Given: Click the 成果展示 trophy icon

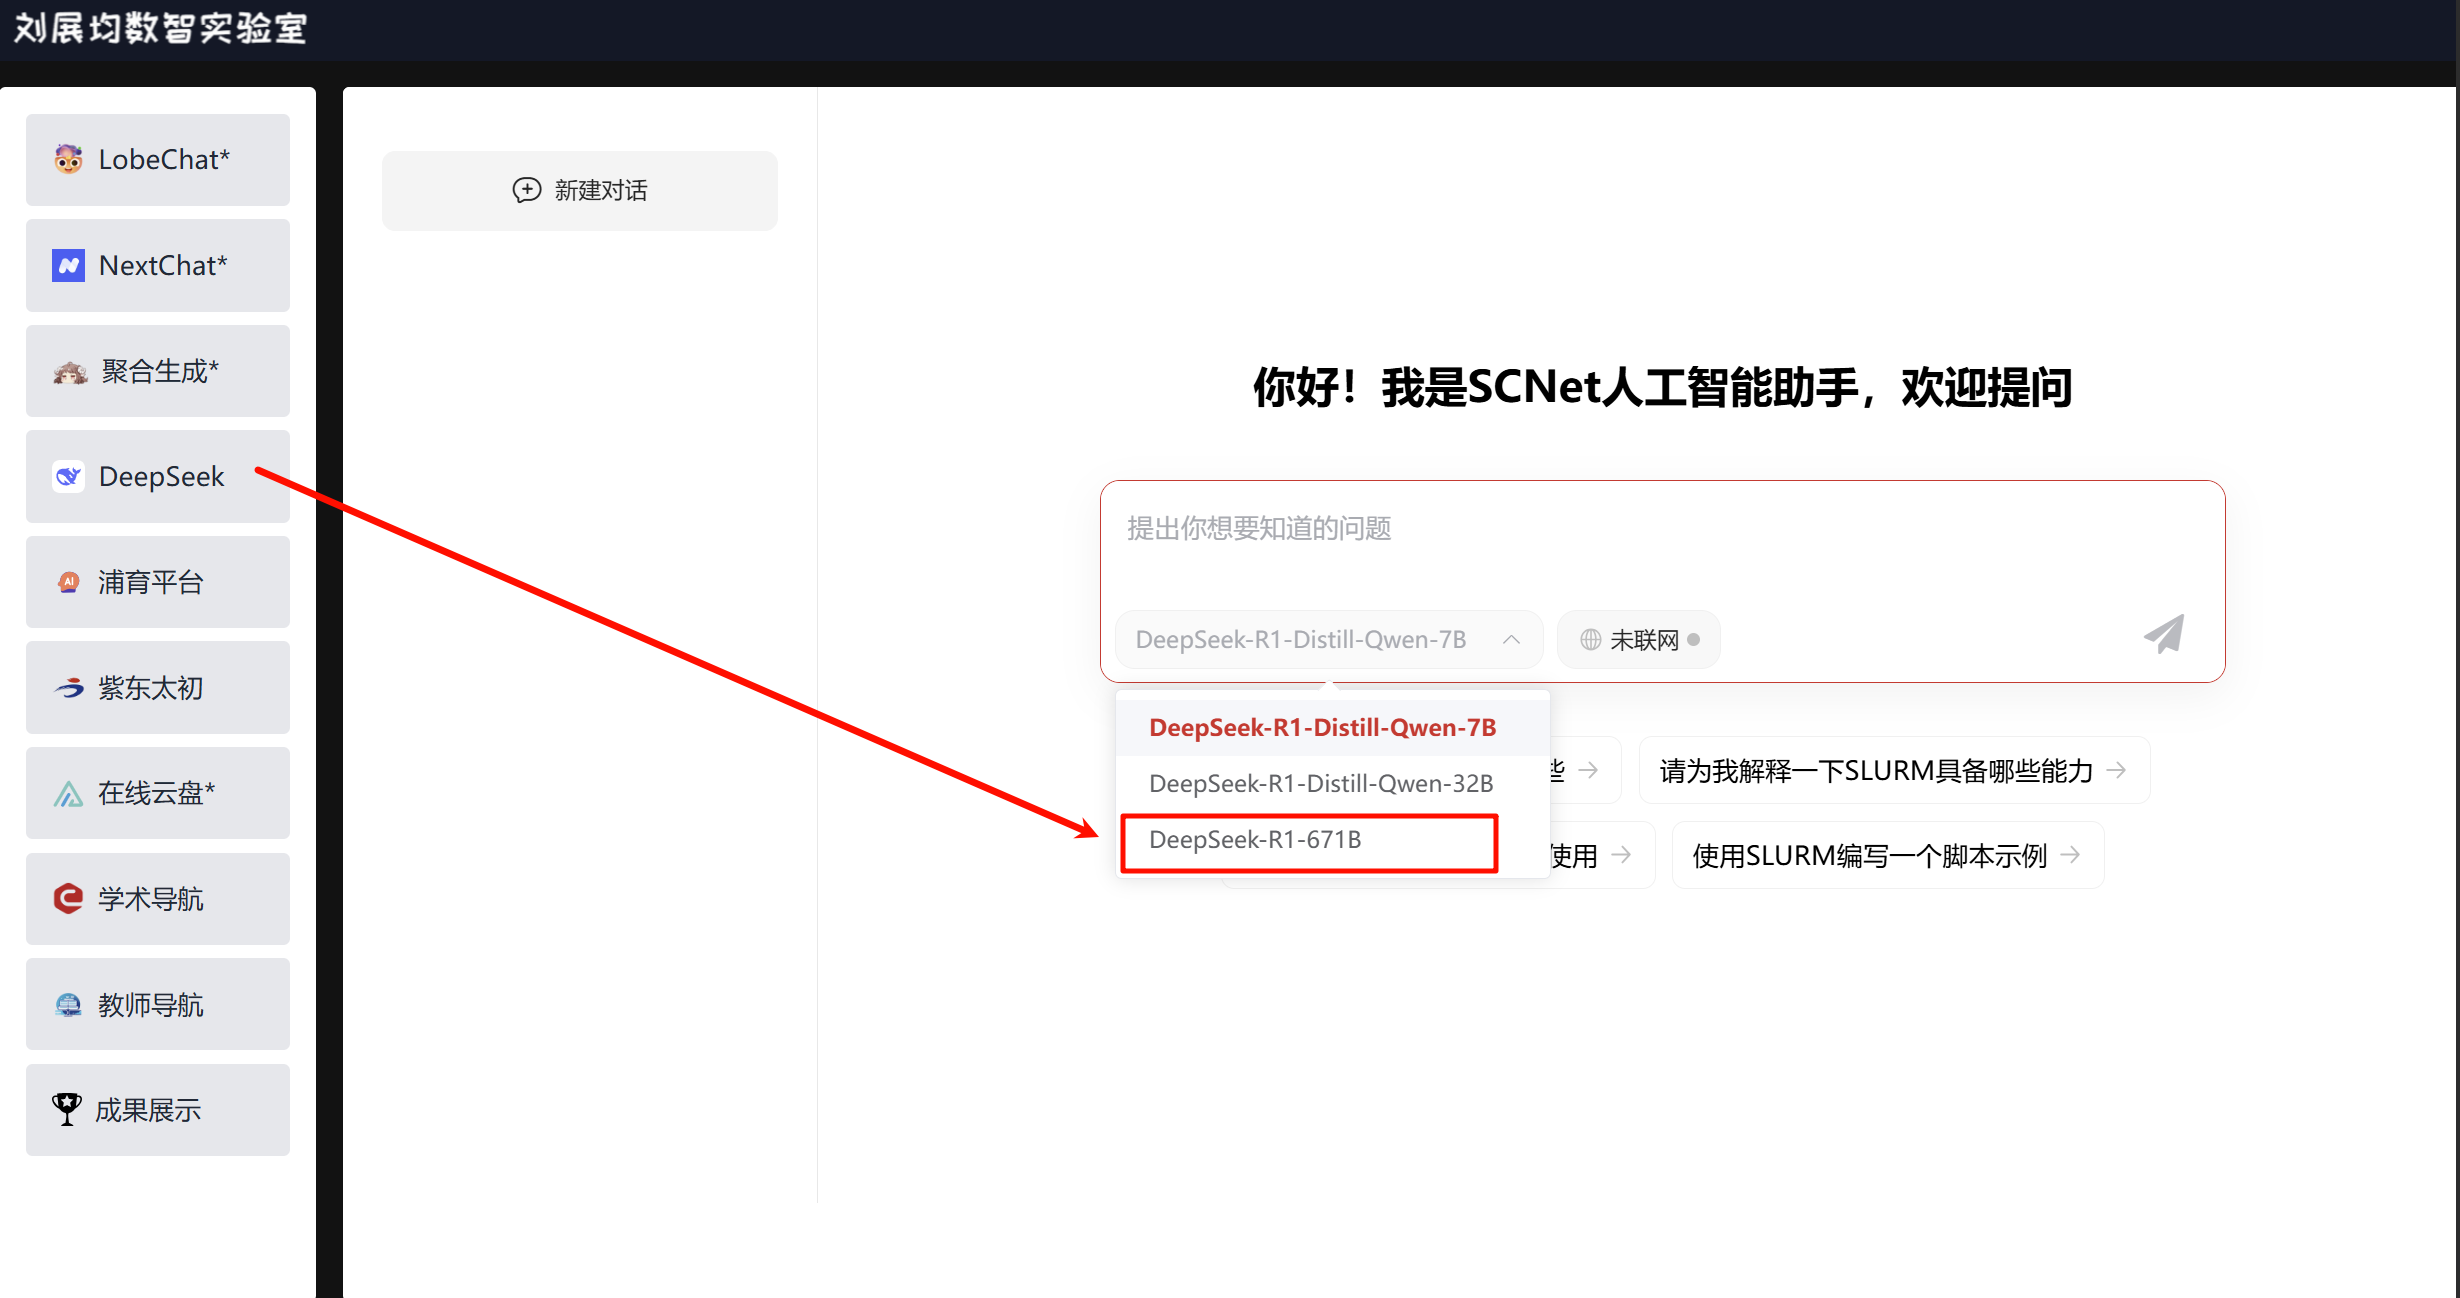Looking at the screenshot, I should coord(67,1109).
